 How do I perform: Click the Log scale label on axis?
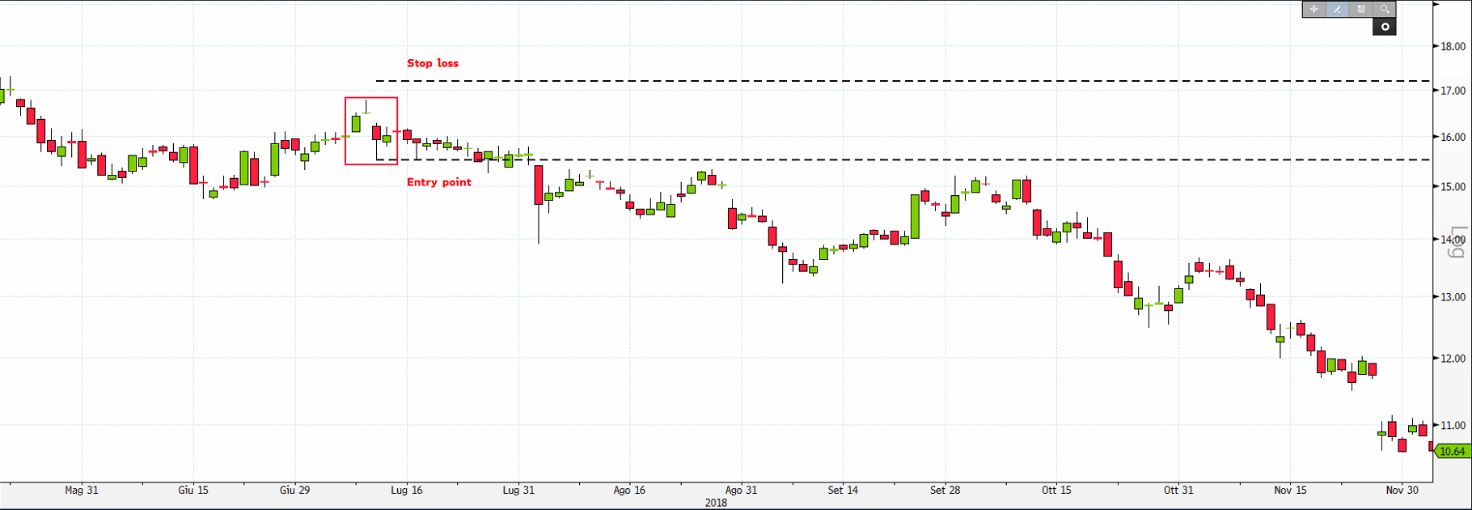pyautogui.click(x=1458, y=244)
